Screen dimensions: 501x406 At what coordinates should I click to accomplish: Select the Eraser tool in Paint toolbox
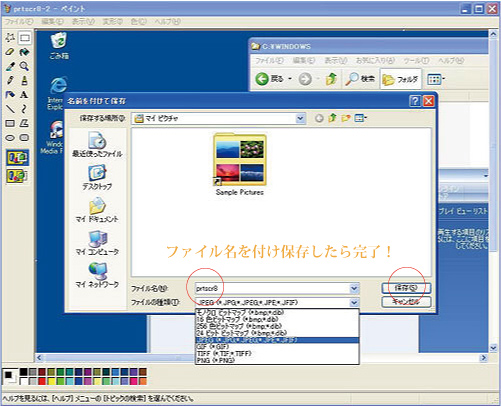click(10, 52)
